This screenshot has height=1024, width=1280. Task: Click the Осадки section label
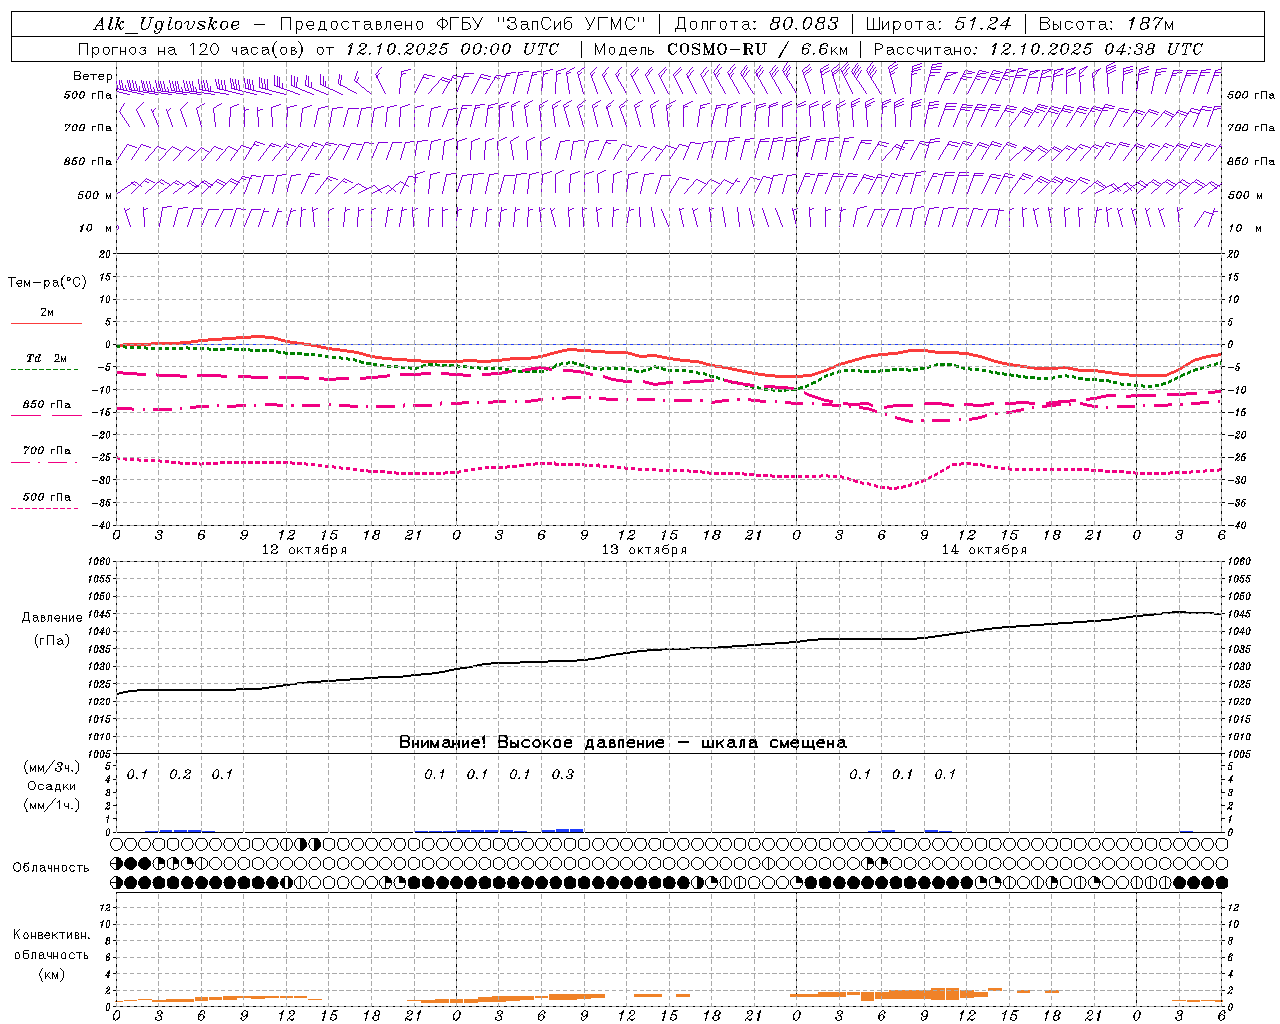[52, 786]
